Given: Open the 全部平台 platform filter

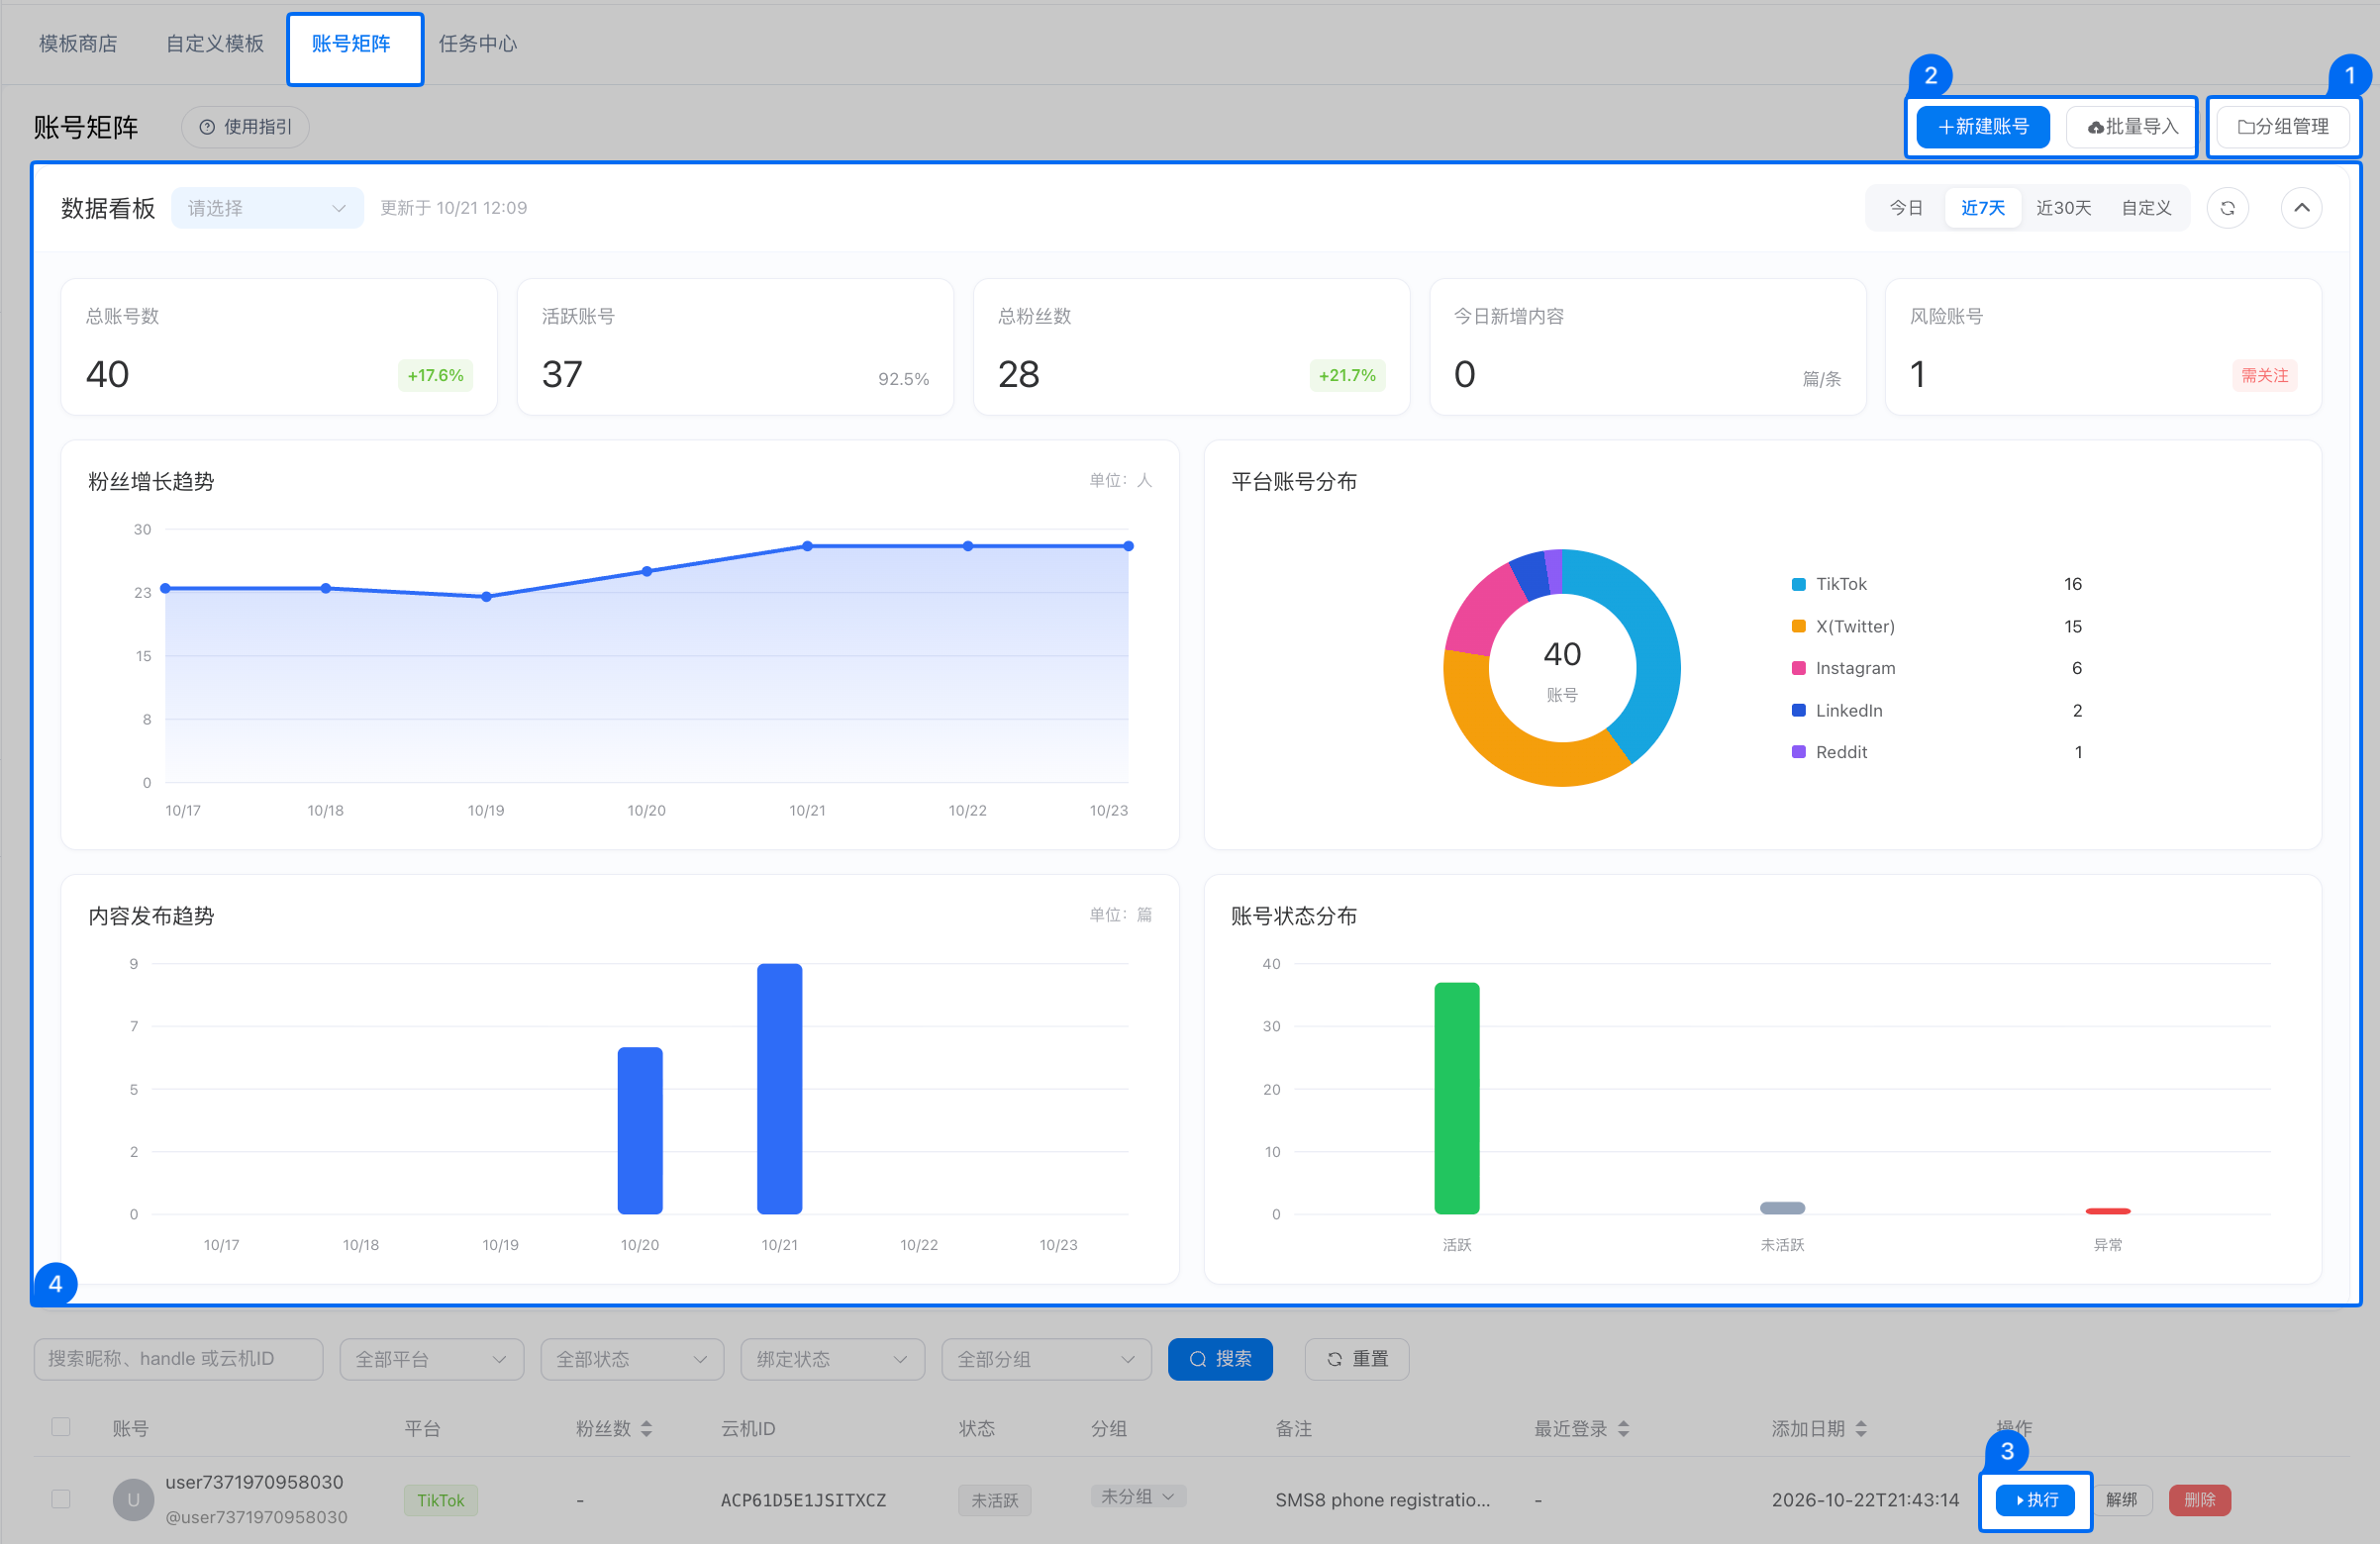Looking at the screenshot, I should 431,1359.
